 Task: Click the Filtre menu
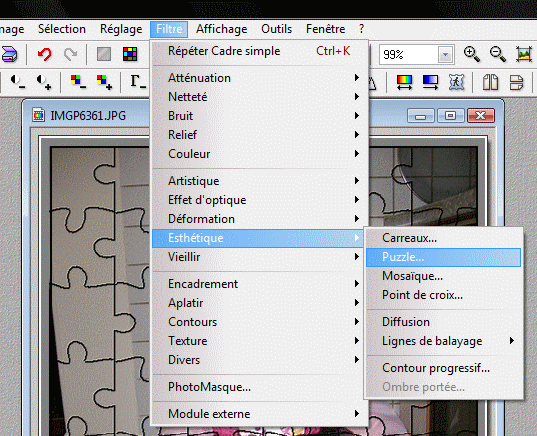(169, 29)
